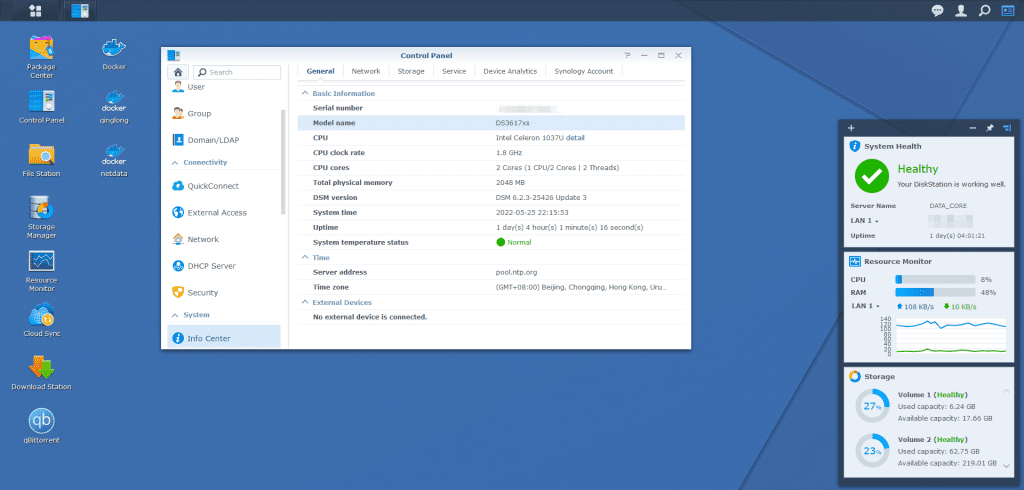Open QuickConnect settings
The width and height of the screenshot is (1024, 490).
coord(224,186)
